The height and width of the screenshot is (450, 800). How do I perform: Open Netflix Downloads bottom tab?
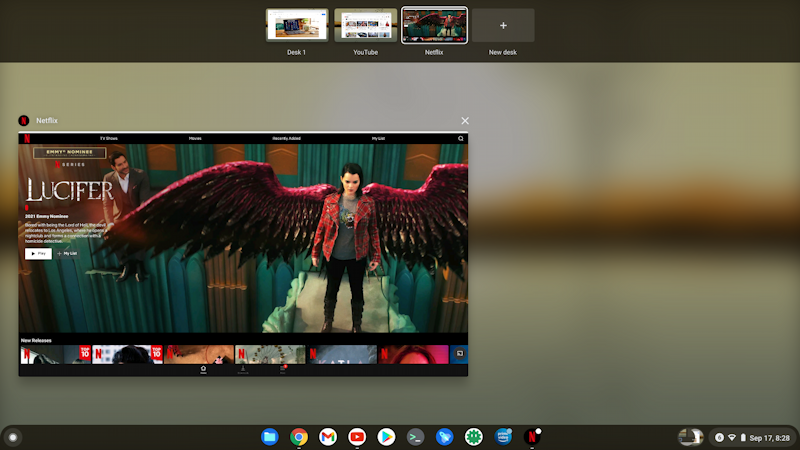pyautogui.click(x=243, y=370)
